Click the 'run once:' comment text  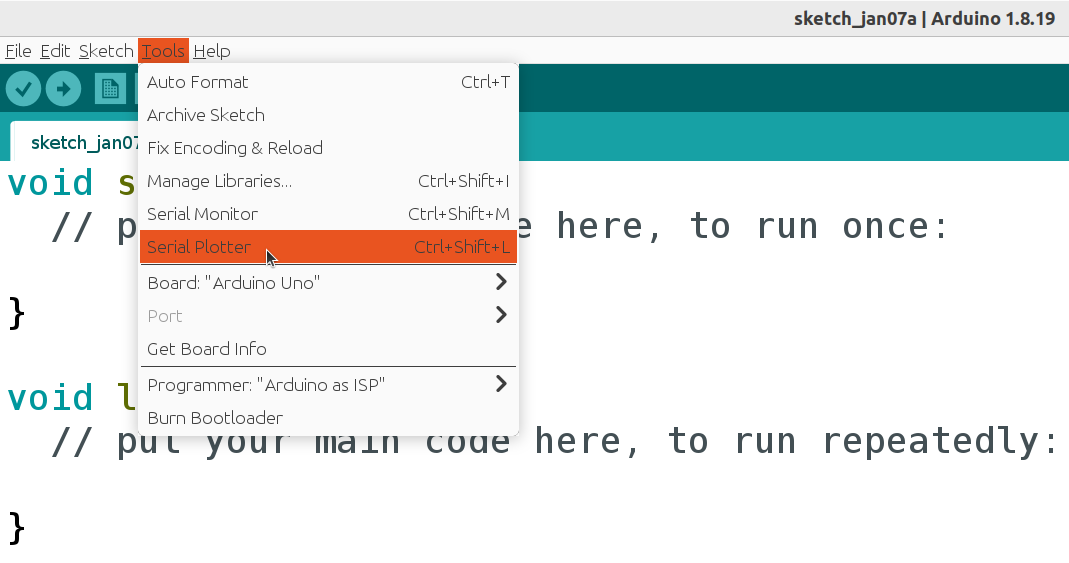[852, 226]
